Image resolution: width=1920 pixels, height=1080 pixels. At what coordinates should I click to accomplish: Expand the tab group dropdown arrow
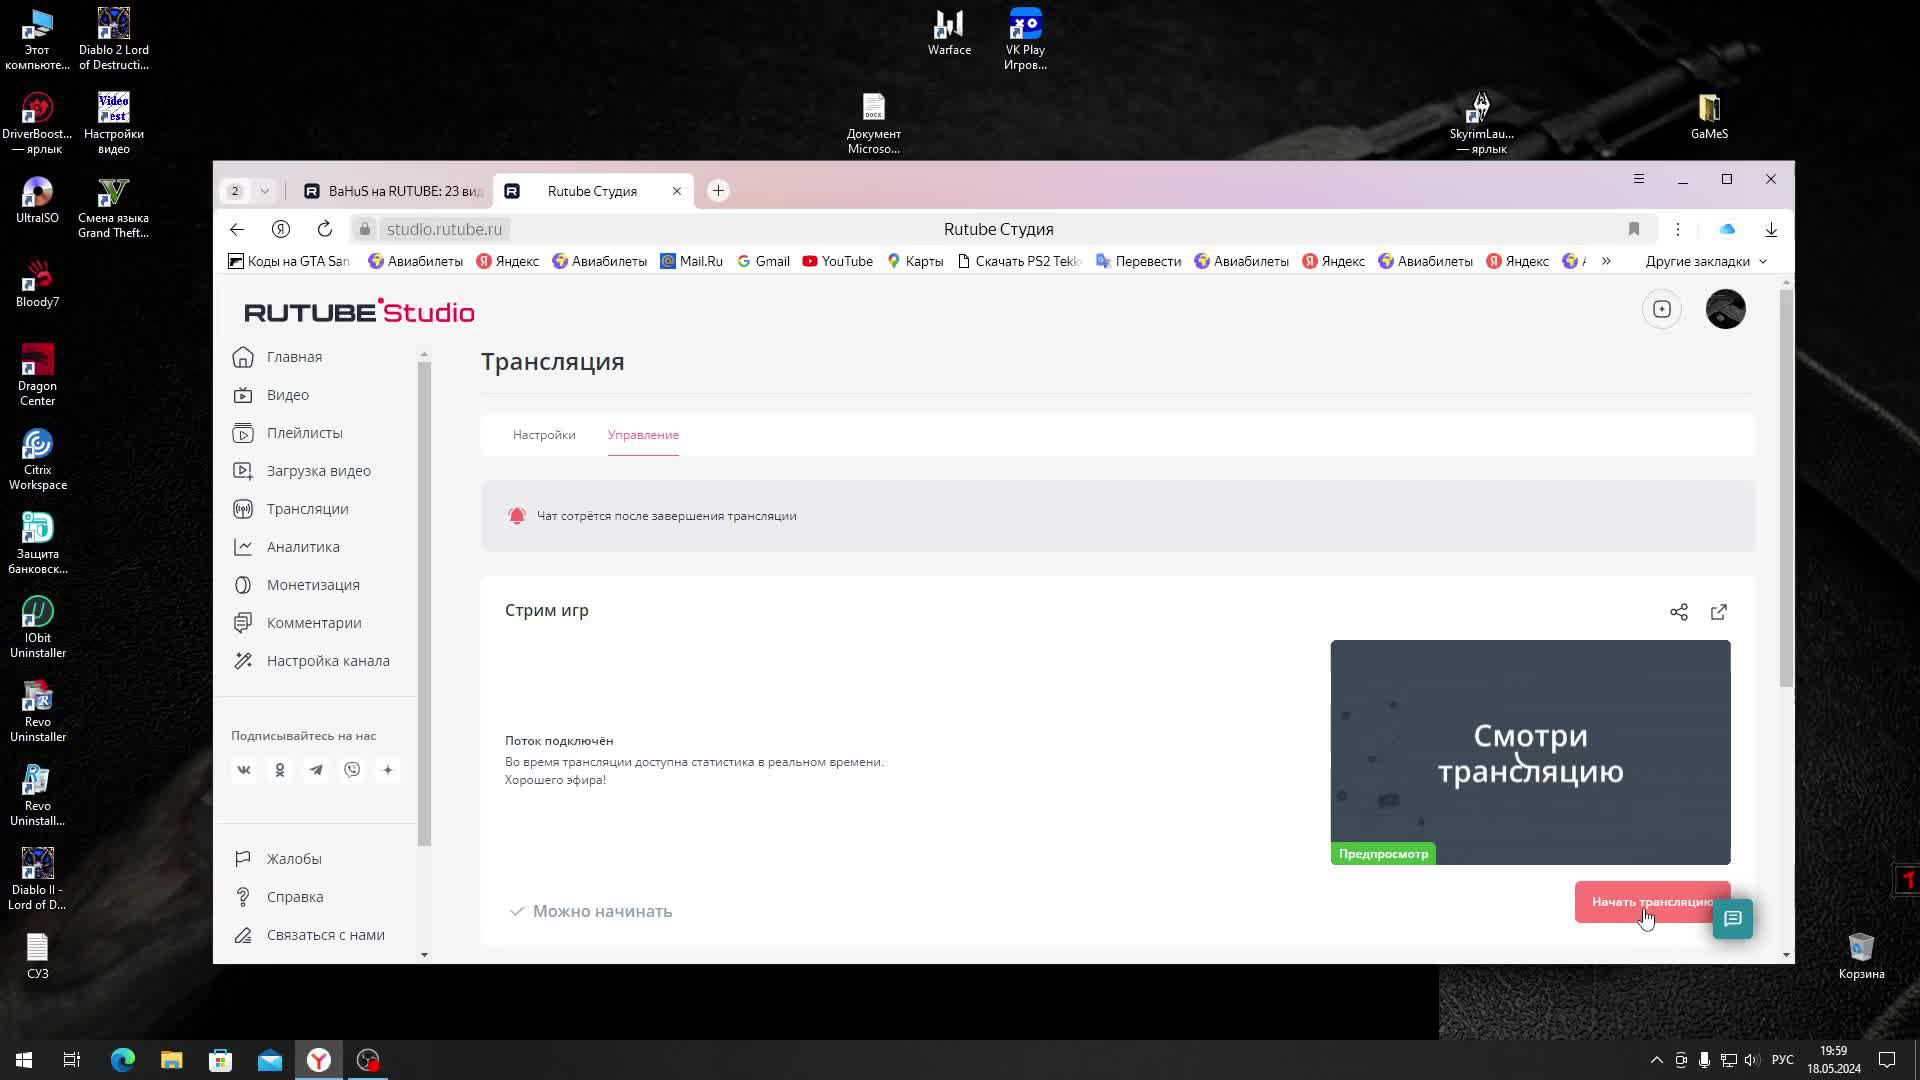click(x=265, y=191)
